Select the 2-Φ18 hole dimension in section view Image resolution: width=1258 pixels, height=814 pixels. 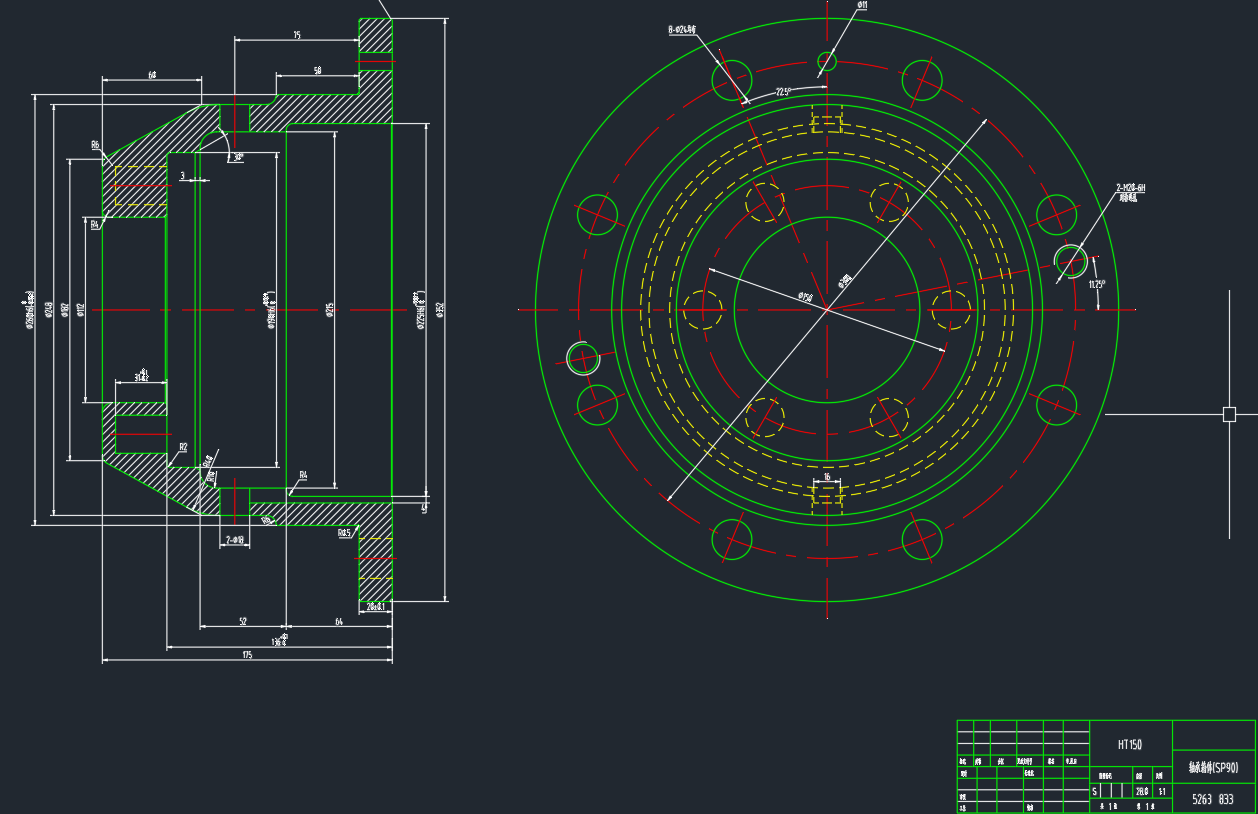235,540
